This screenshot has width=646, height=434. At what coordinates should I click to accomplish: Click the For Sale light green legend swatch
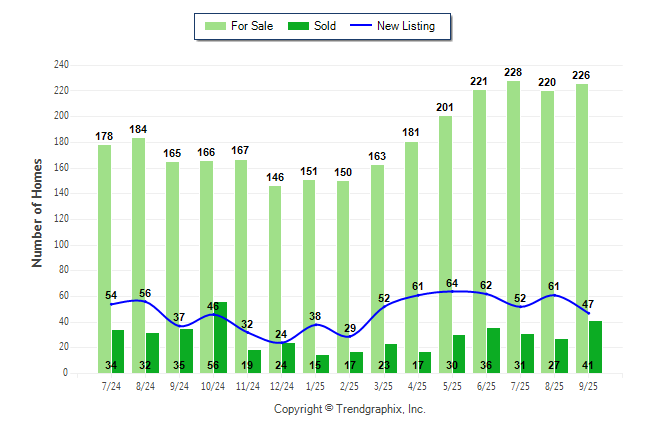coord(214,26)
